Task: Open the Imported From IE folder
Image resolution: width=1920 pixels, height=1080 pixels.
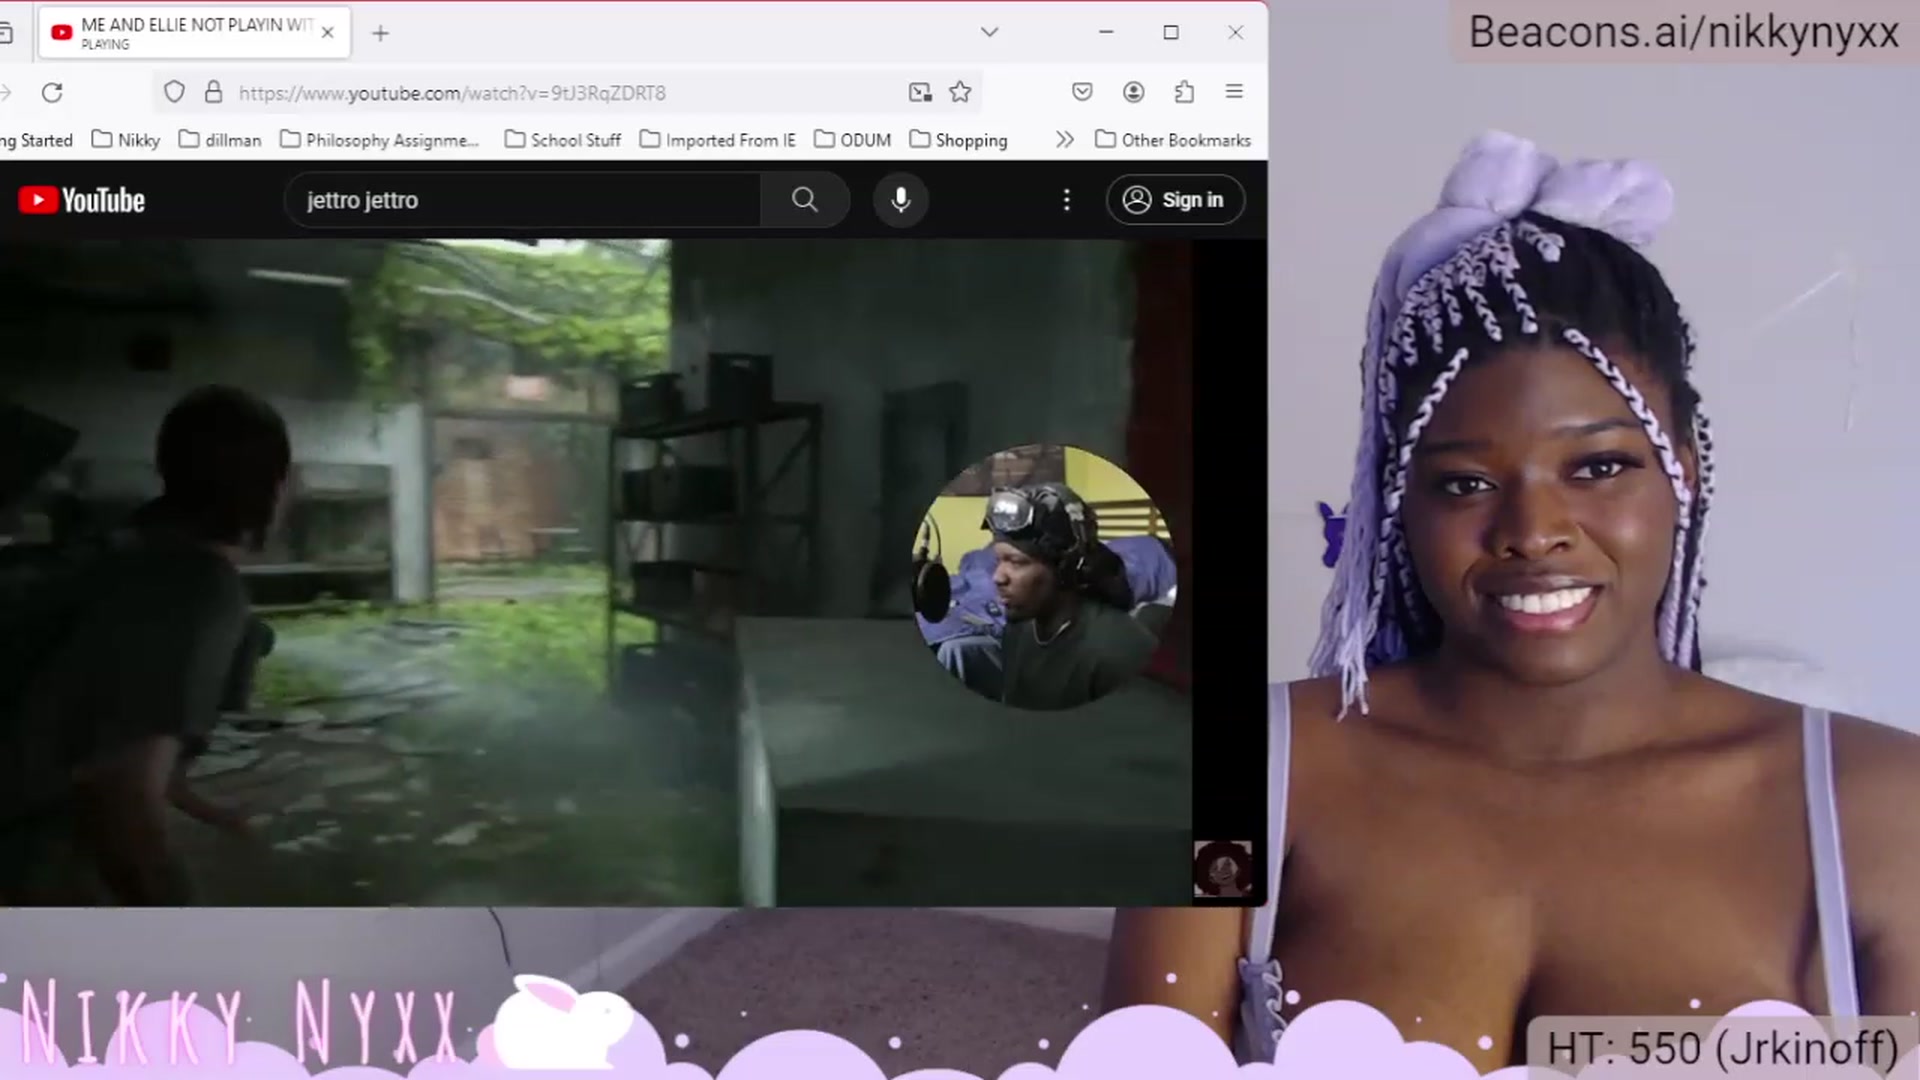Action: 718,140
